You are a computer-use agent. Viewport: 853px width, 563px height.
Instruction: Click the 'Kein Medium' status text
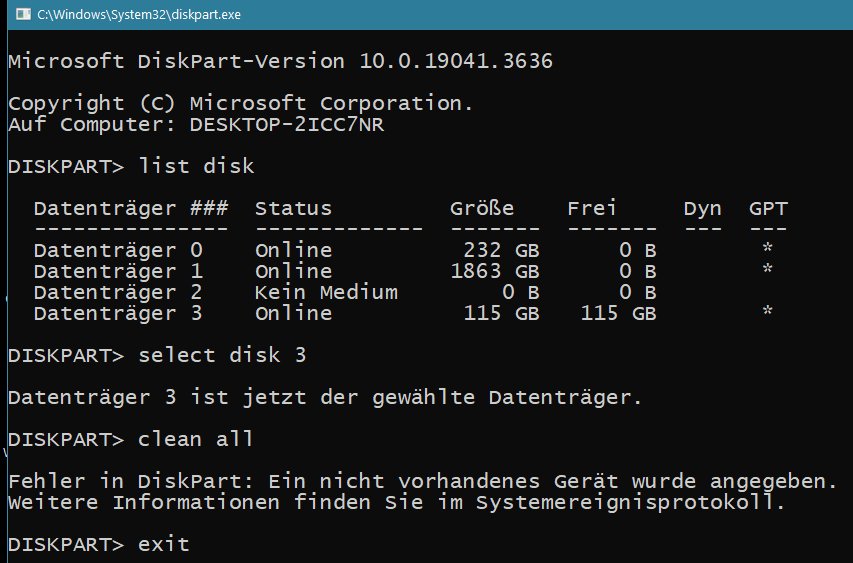pos(326,292)
